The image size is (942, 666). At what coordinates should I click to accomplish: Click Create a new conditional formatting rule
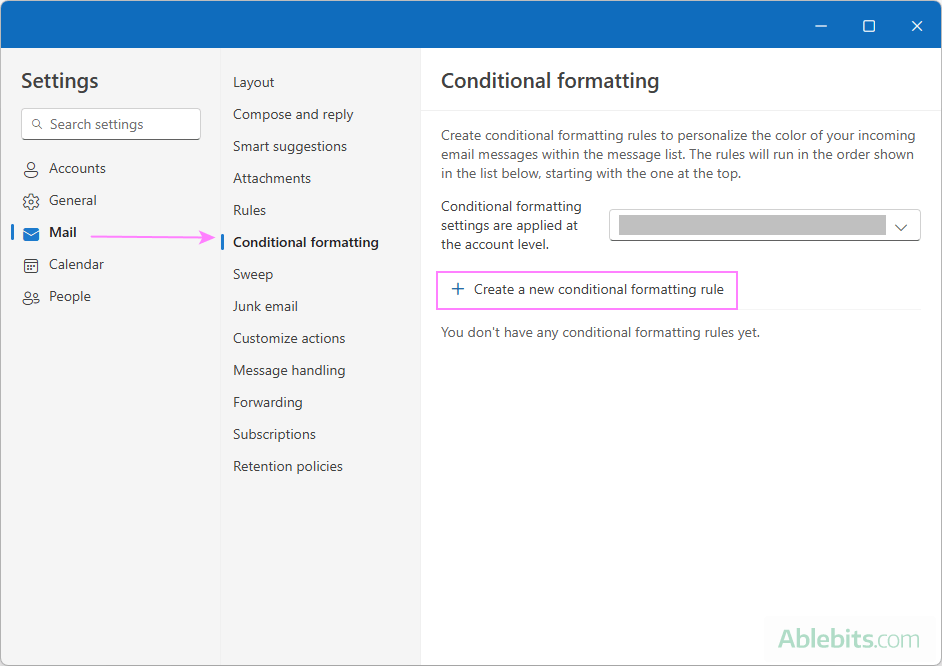click(587, 289)
